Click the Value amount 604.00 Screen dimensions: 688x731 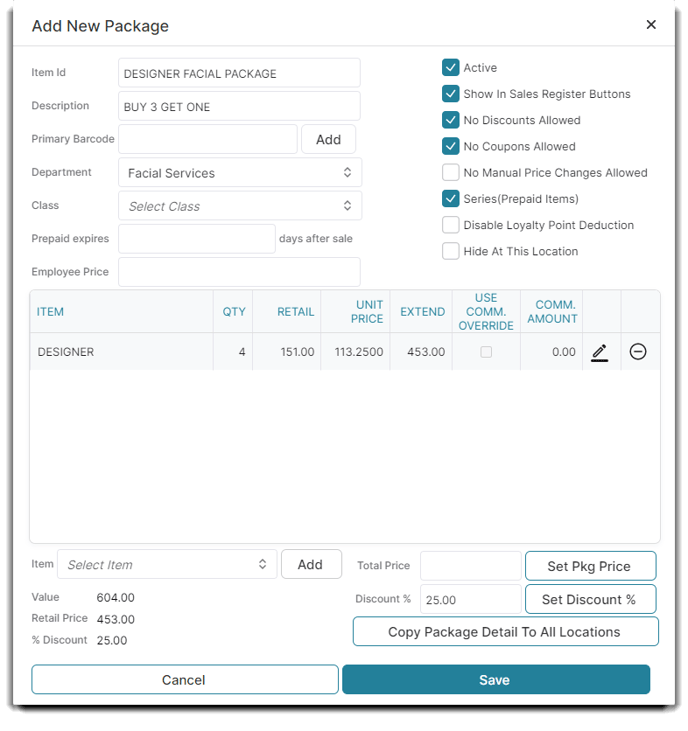coord(116,598)
